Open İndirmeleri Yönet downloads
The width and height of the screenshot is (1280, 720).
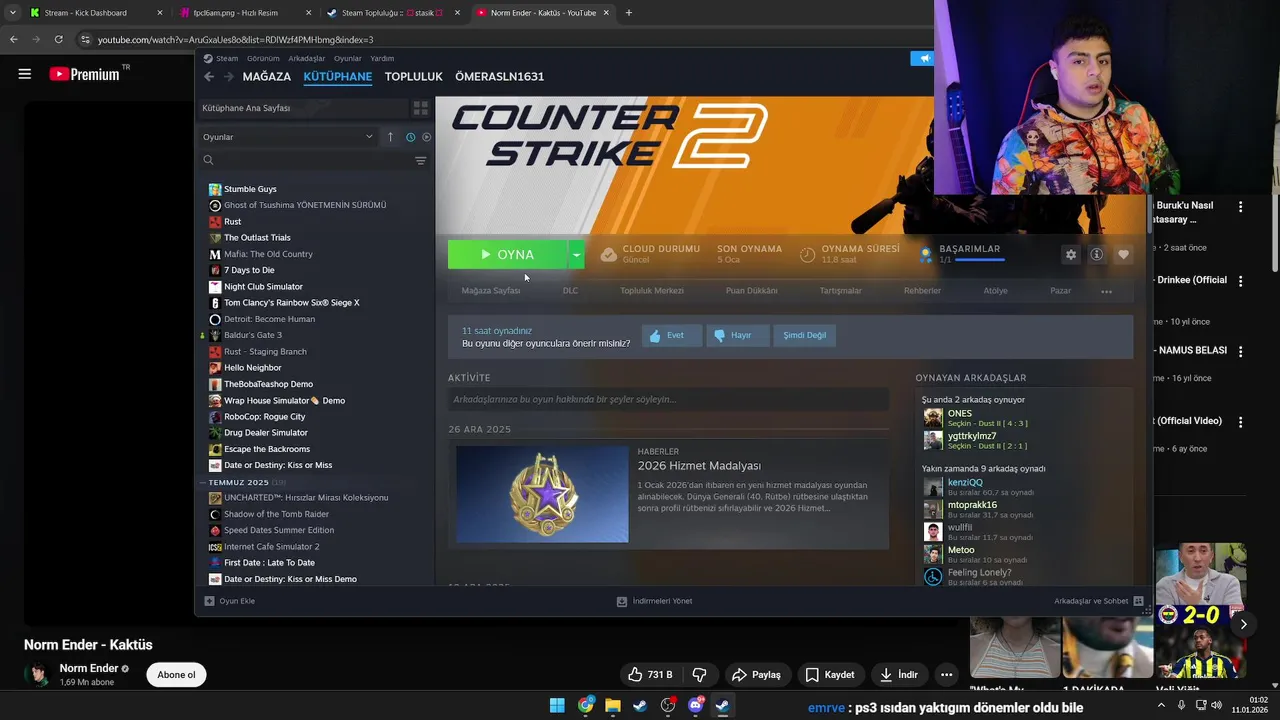(x=655, y=601)
